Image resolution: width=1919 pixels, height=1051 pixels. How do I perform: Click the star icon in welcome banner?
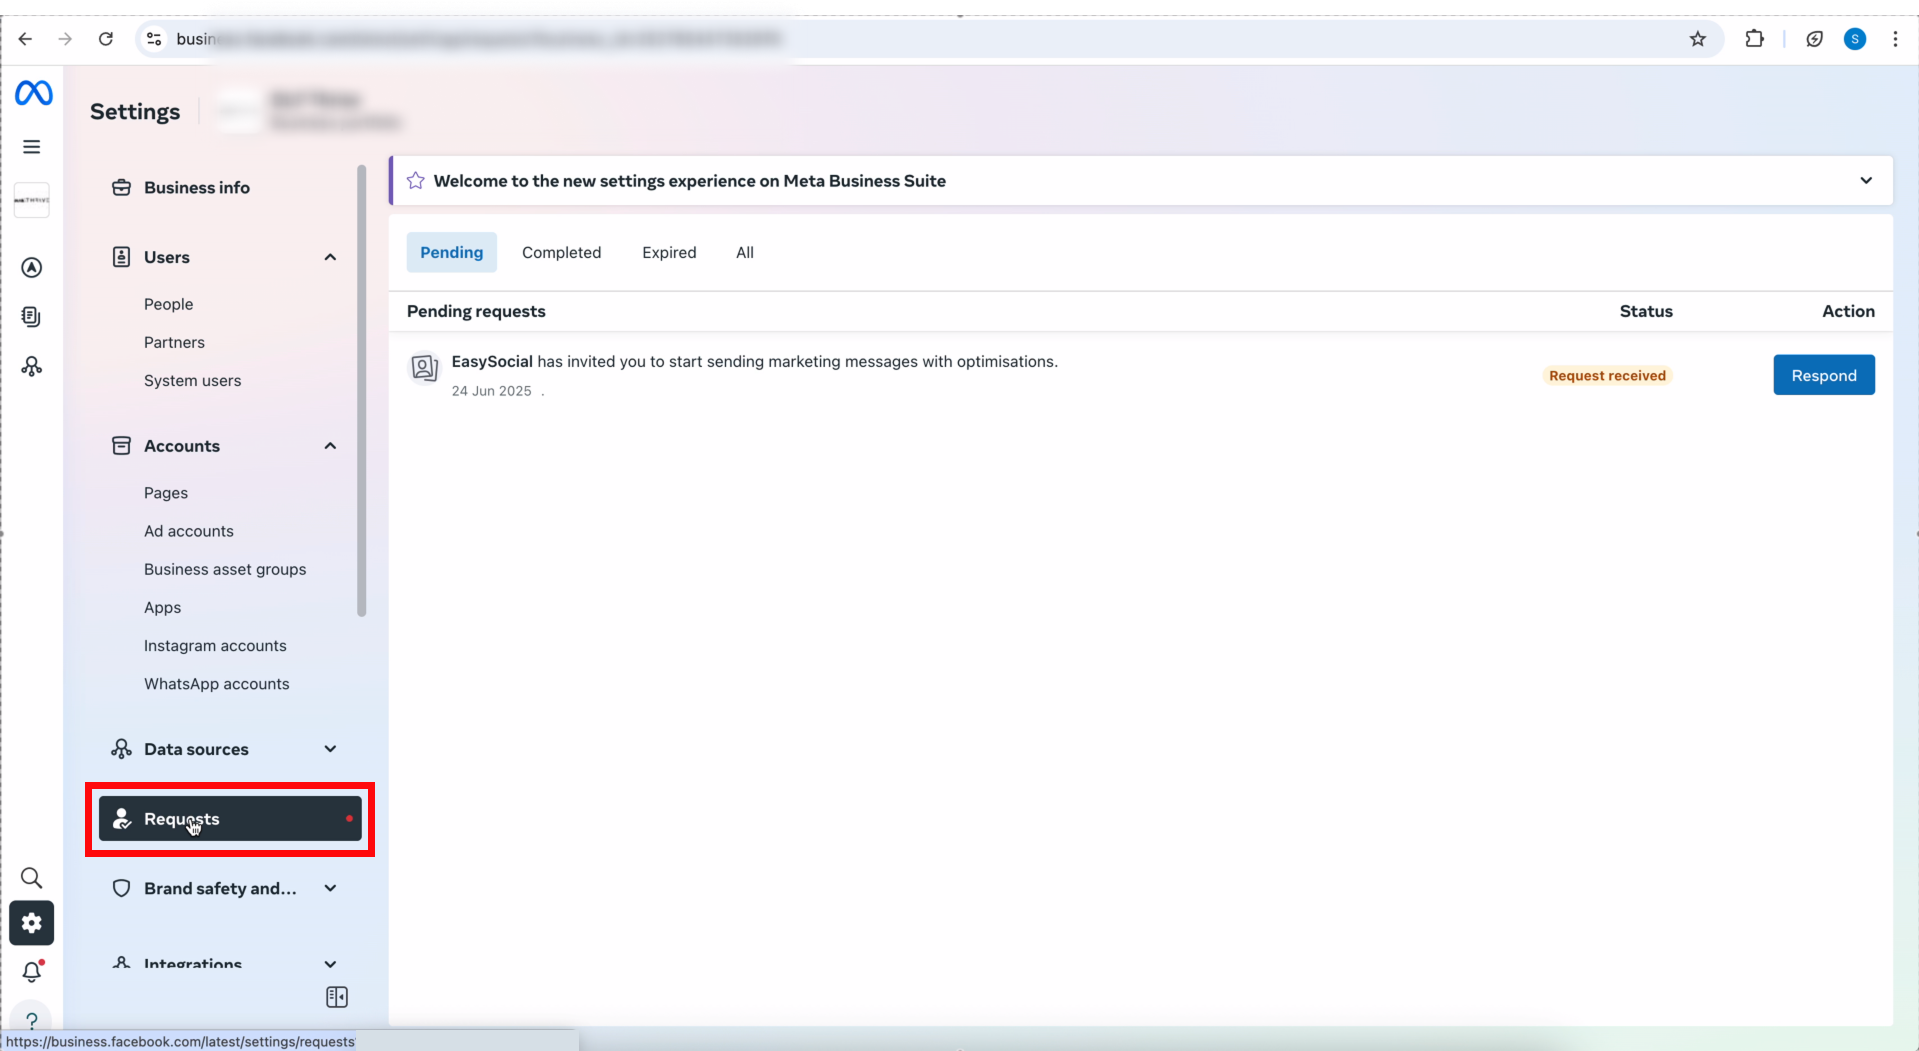tap(416, 181)
